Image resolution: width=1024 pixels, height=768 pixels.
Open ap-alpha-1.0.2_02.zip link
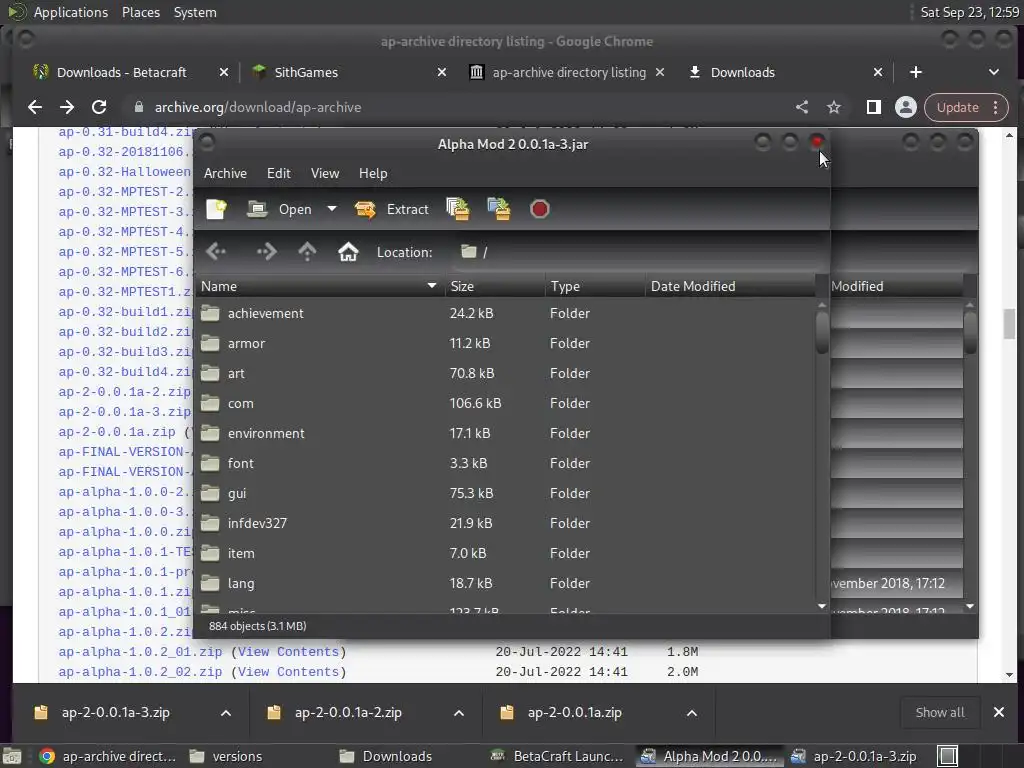140,672
